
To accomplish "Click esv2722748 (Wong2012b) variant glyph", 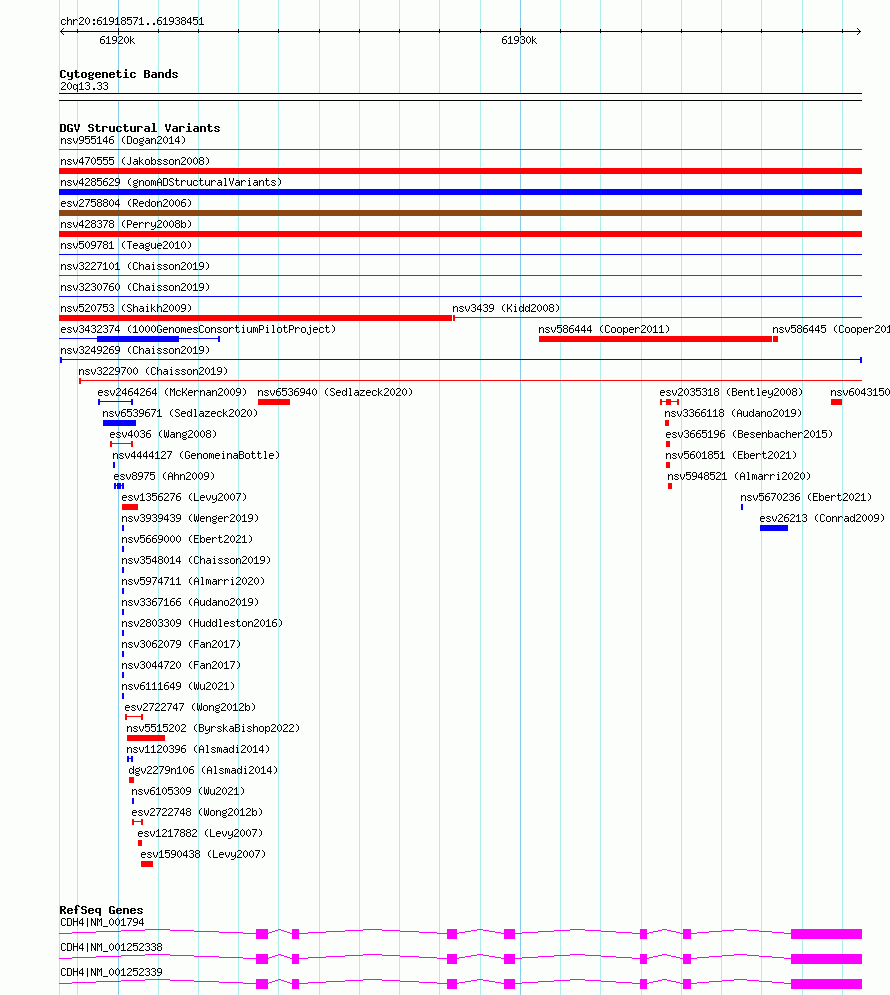I will [x=137, y=821].
